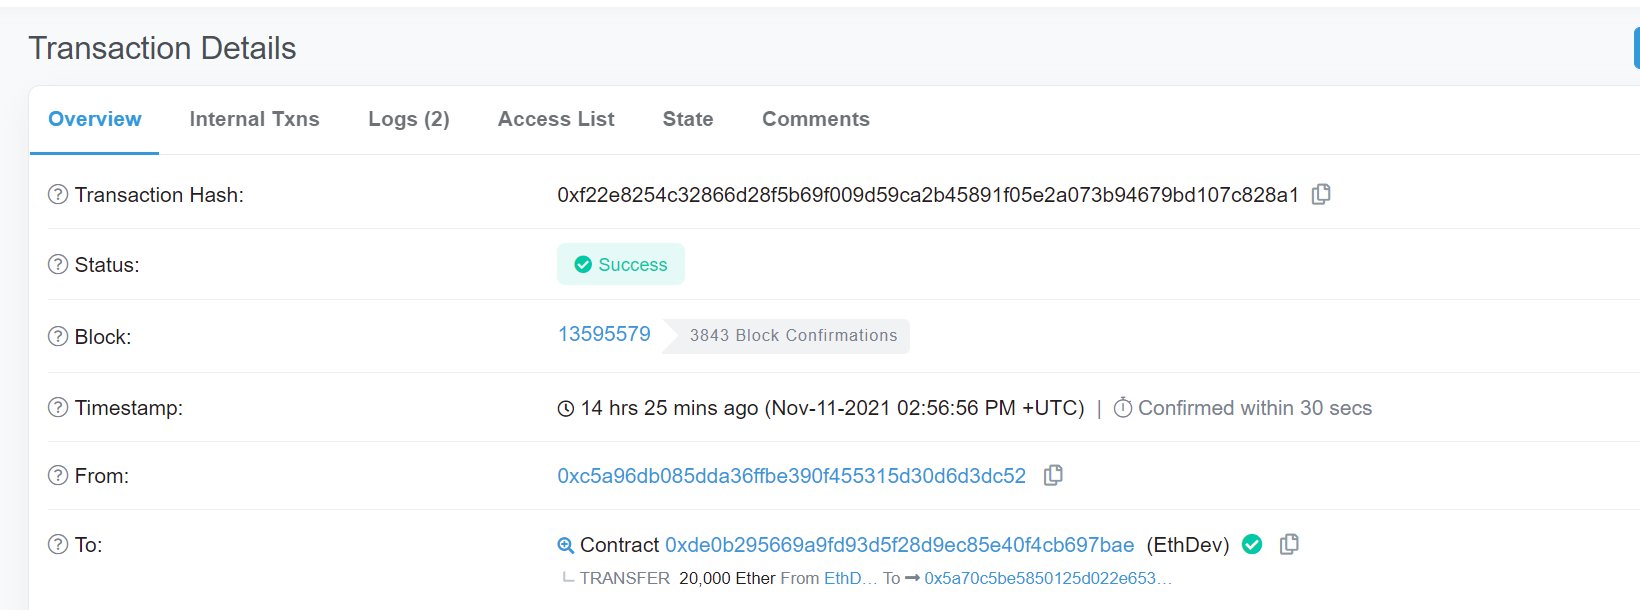1640x610 pixels.
Task: Open the Logs (2) tab
Action: pyautogui.click(x=408, y=119)
